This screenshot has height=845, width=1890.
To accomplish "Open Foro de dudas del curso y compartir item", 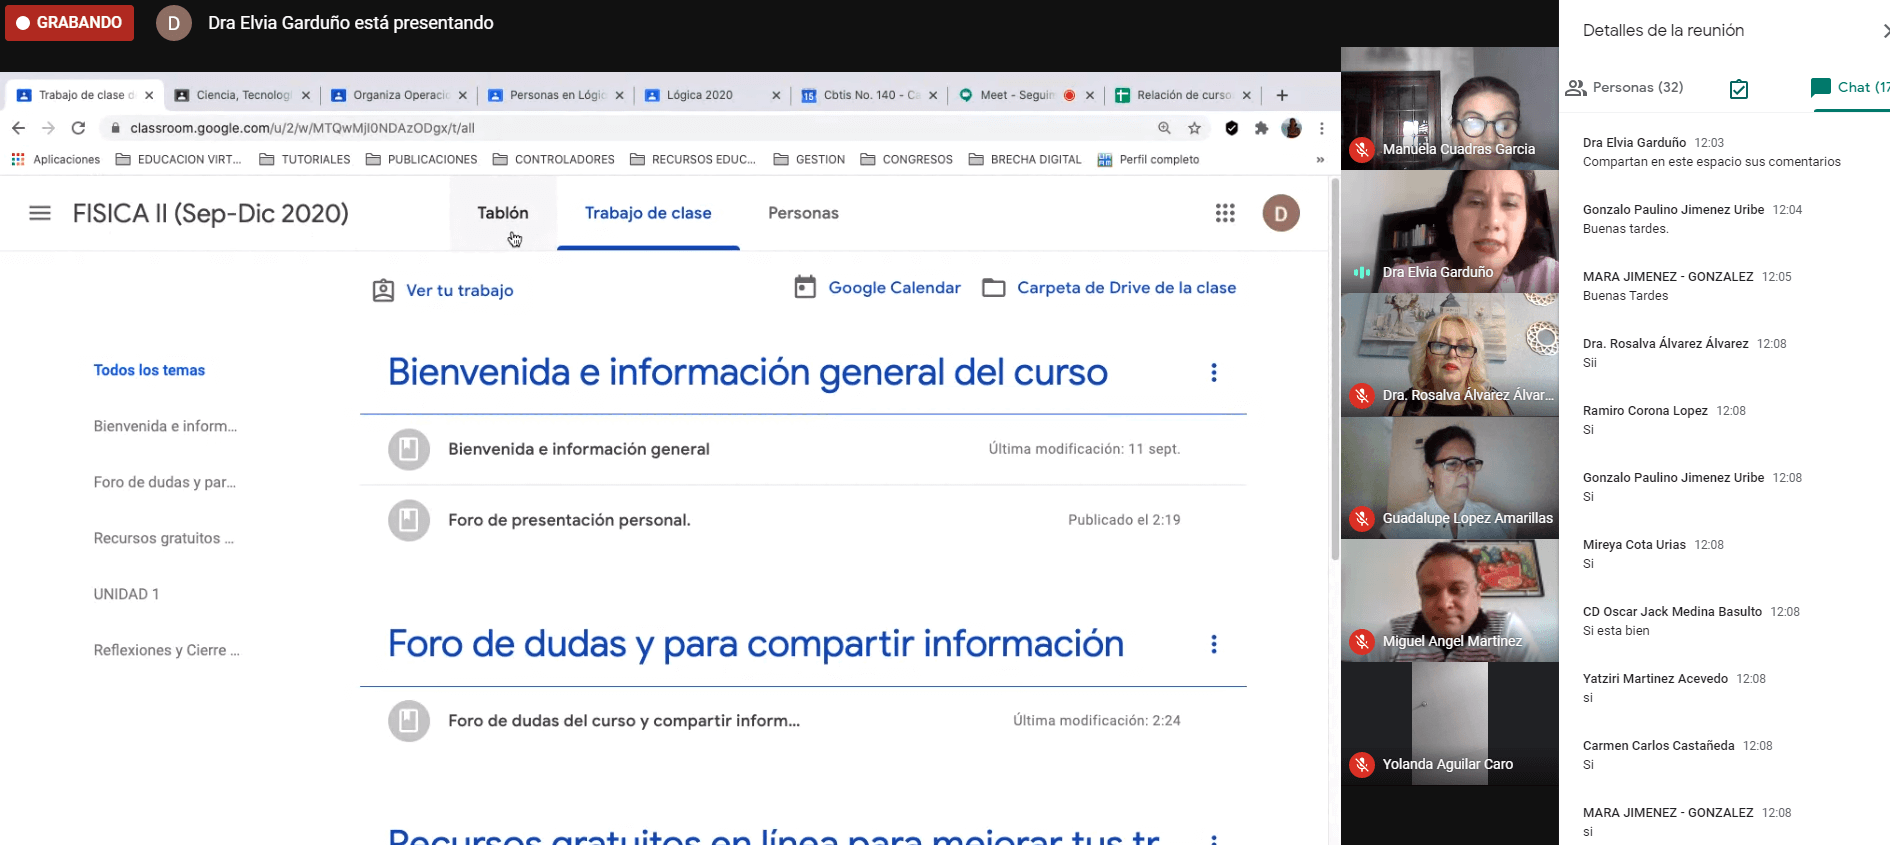I will pyautogui.click(x=624, y=721).
